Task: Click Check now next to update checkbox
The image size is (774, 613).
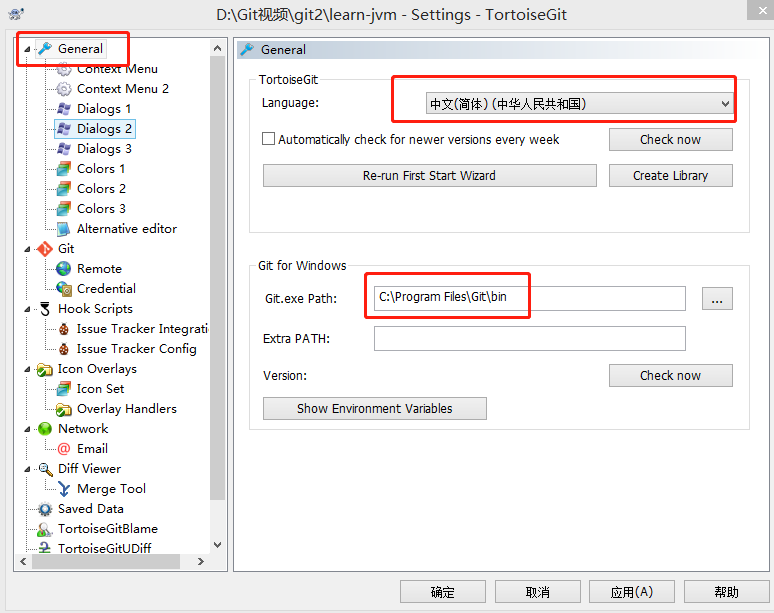Action: (x=670, y=140)
